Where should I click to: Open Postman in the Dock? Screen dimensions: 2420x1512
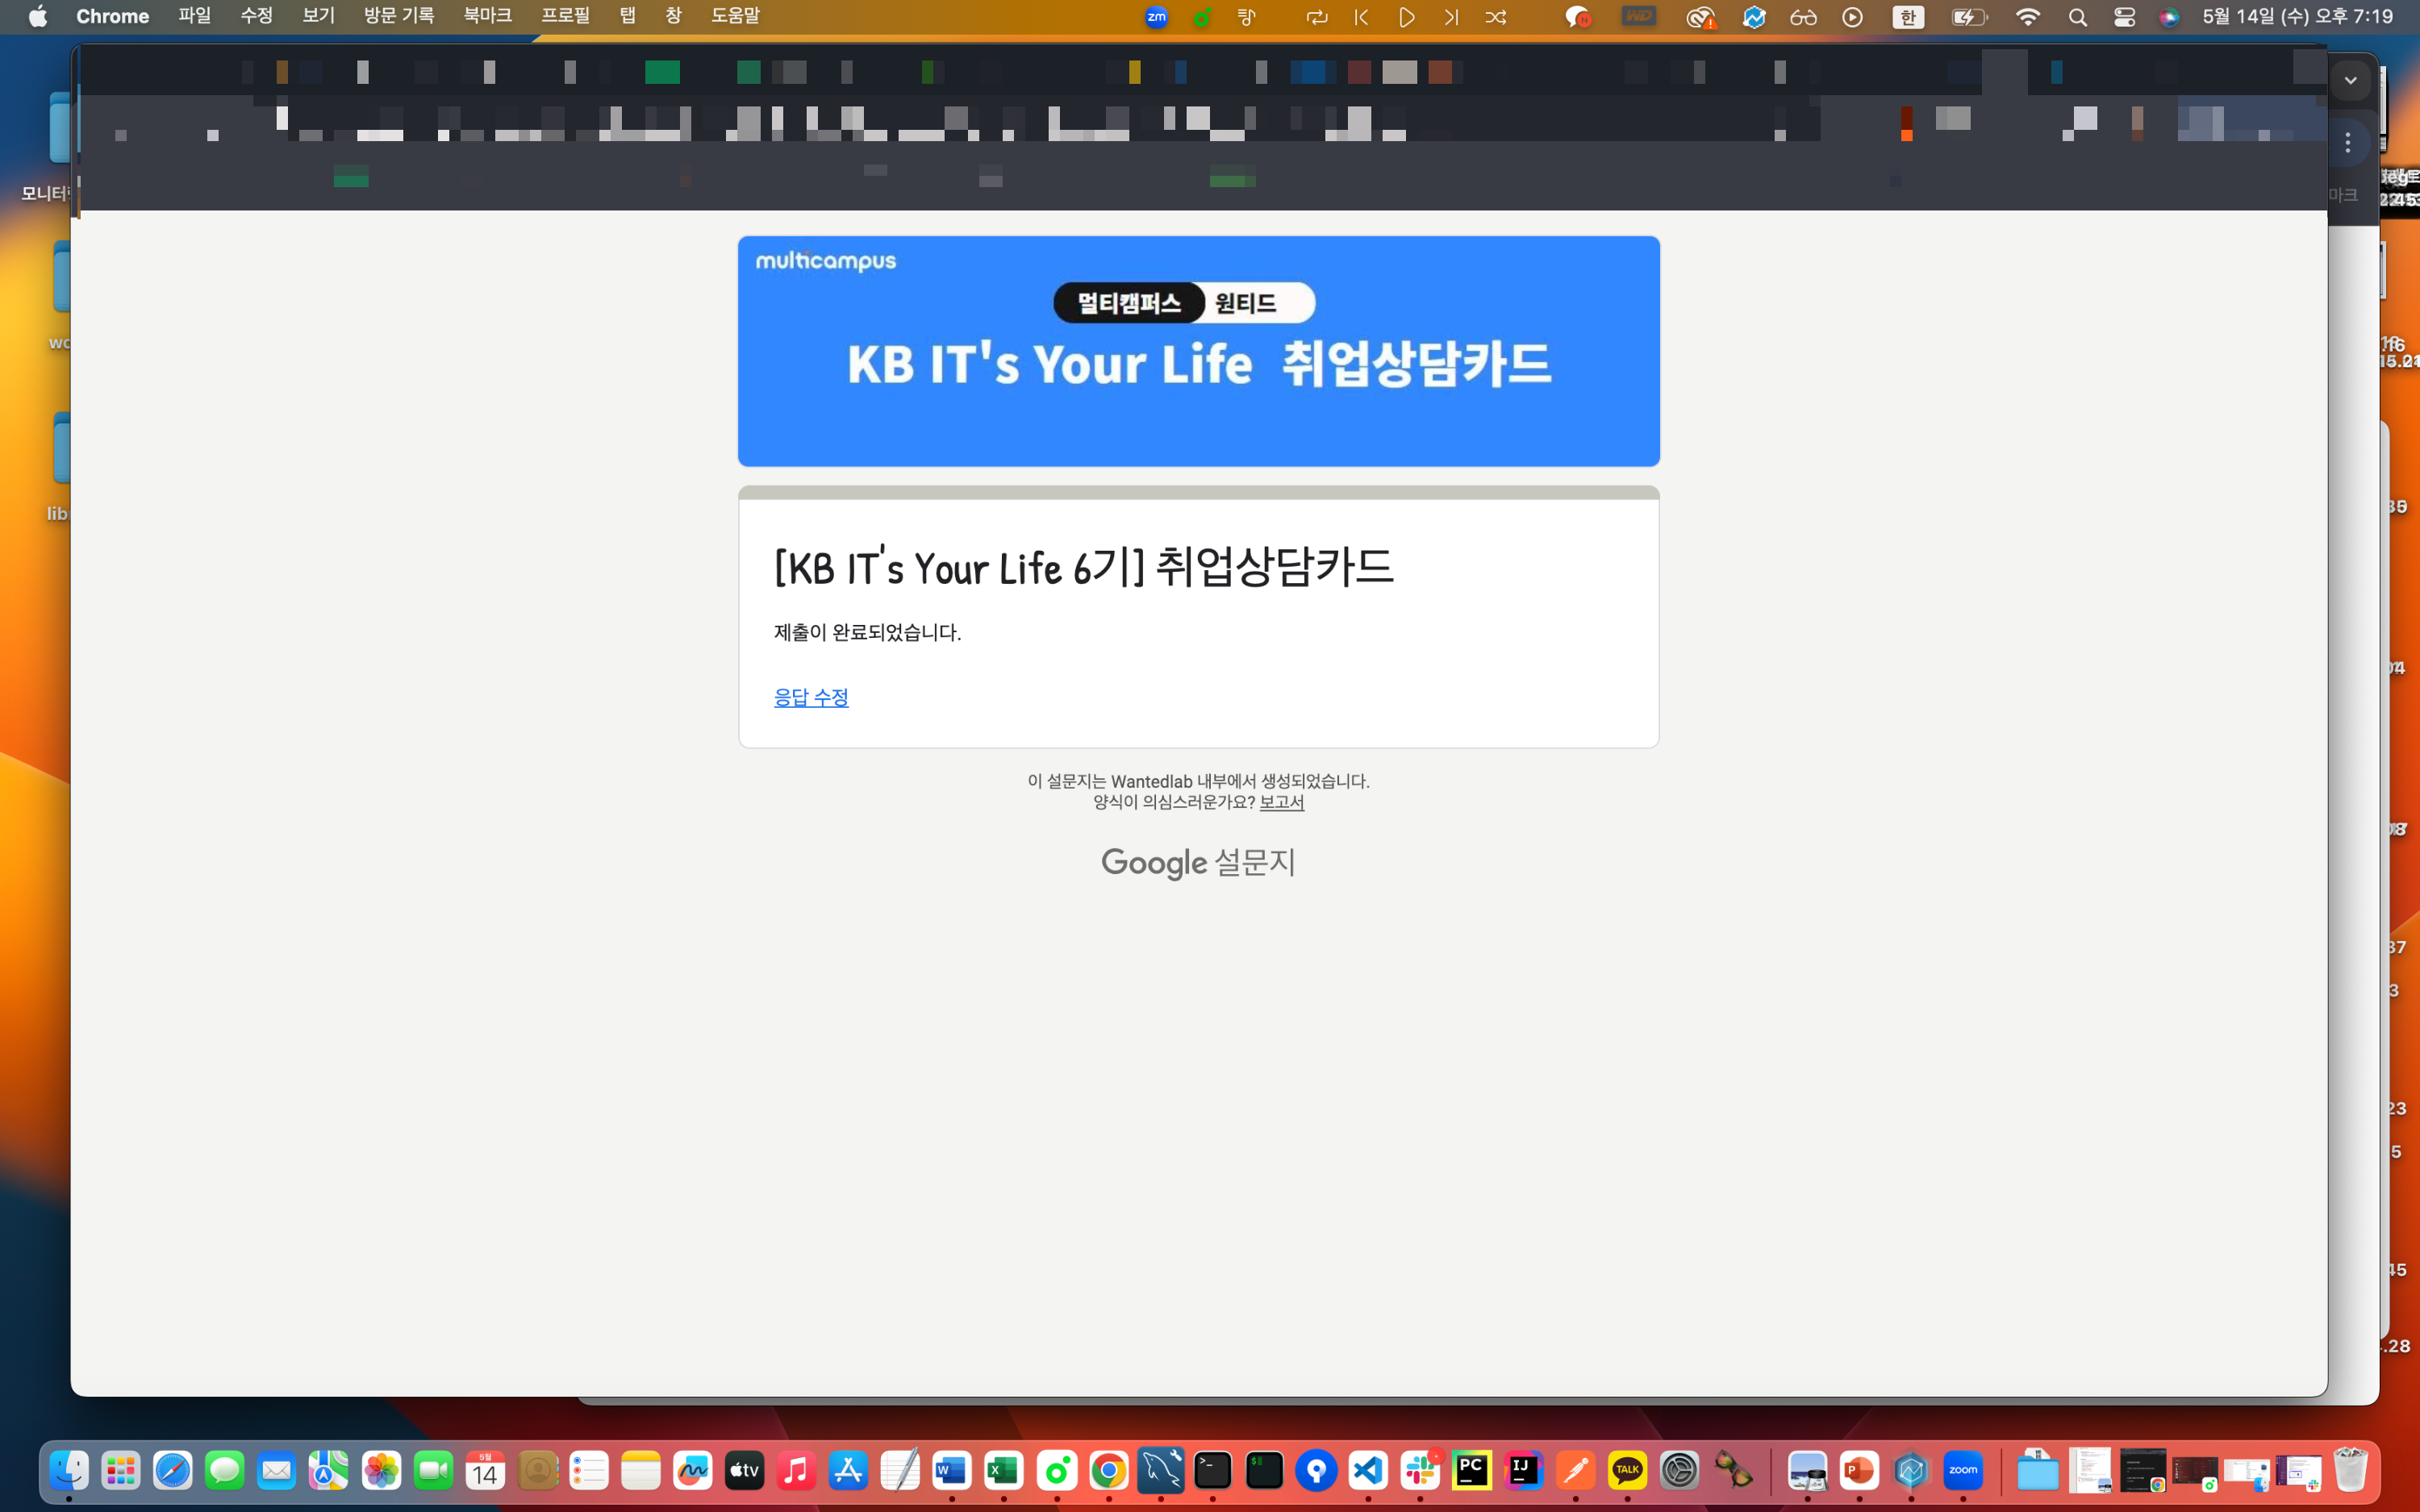(x=1576, y=1470)
